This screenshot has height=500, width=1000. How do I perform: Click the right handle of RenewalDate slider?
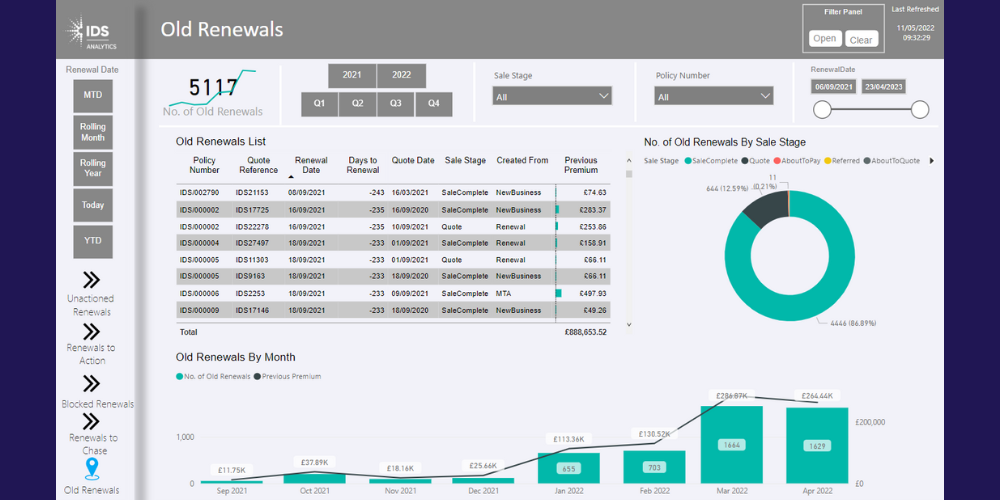920,110
